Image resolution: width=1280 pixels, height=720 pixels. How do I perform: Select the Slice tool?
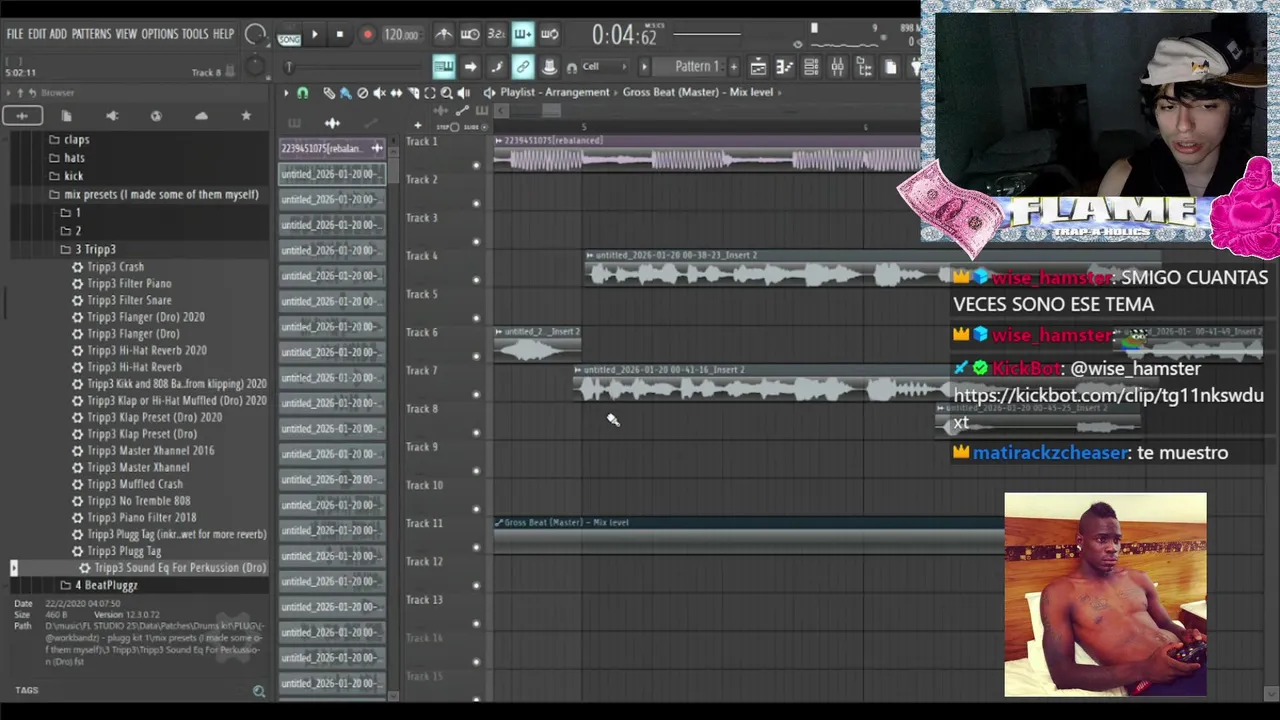pyautogui.click(x=413, y=92)
